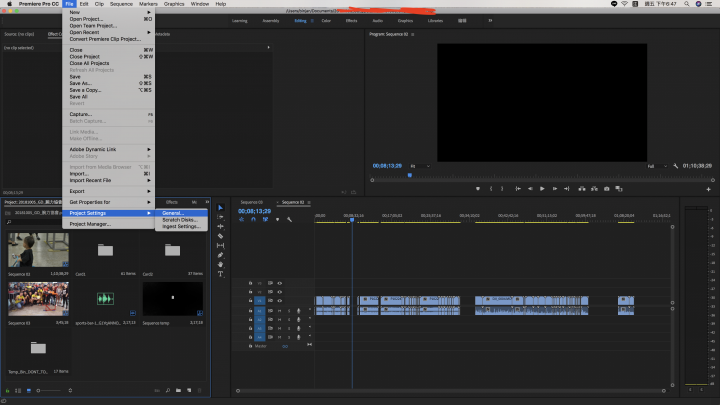Add marker on the timeline
The height and width of the screenshot is (405, 720).
tap(277, 219)
